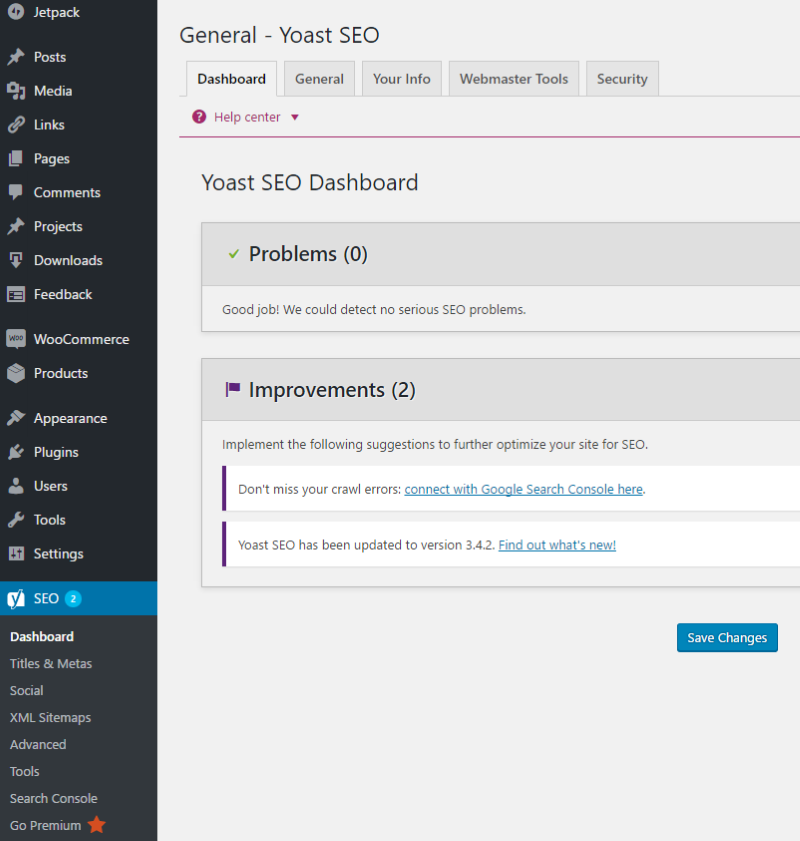Click the Plugins plug icon
Viewport: 800px width, 841px height.
tap(16, 452)
